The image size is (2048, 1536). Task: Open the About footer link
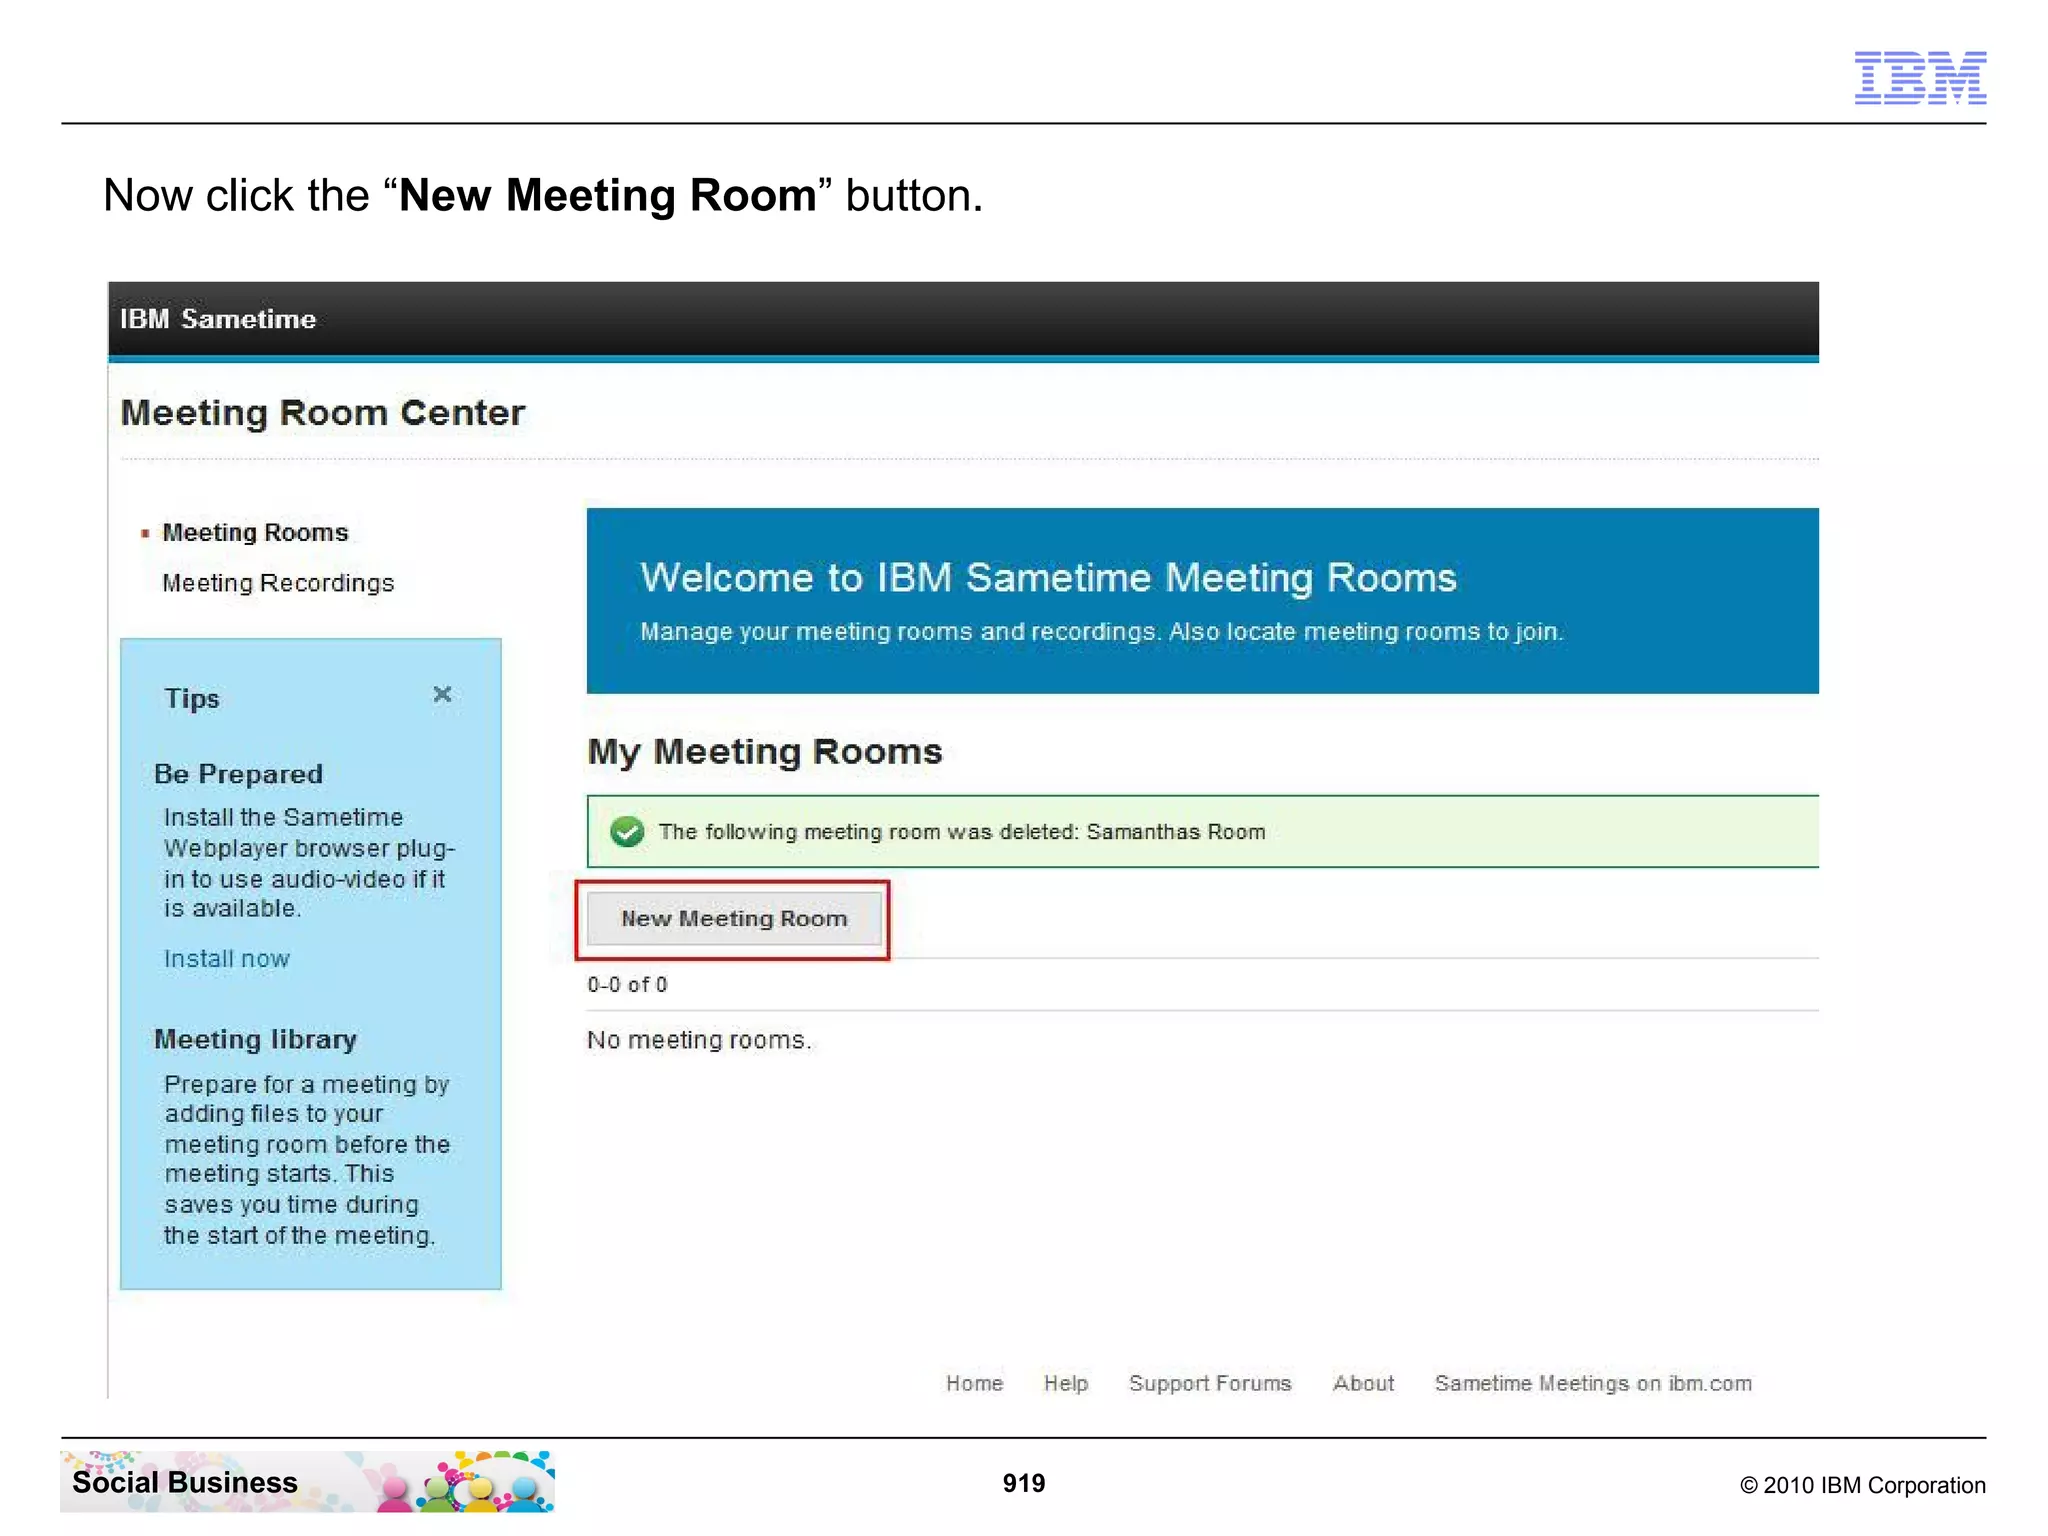point(1363,1383)
